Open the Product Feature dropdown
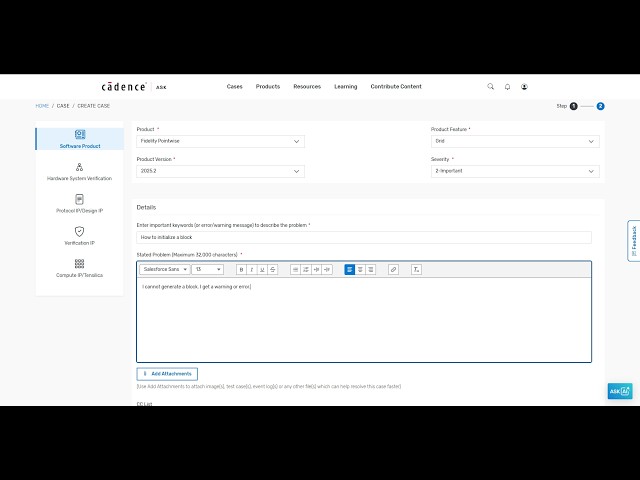This screenshot has width=640, height=480. coord(515,141)
